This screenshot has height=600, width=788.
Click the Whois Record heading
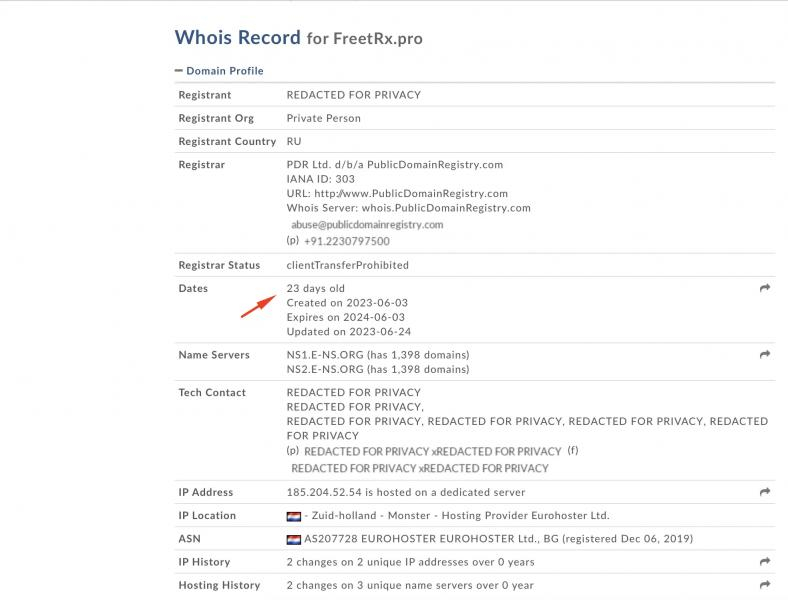(x=238, y=38)
